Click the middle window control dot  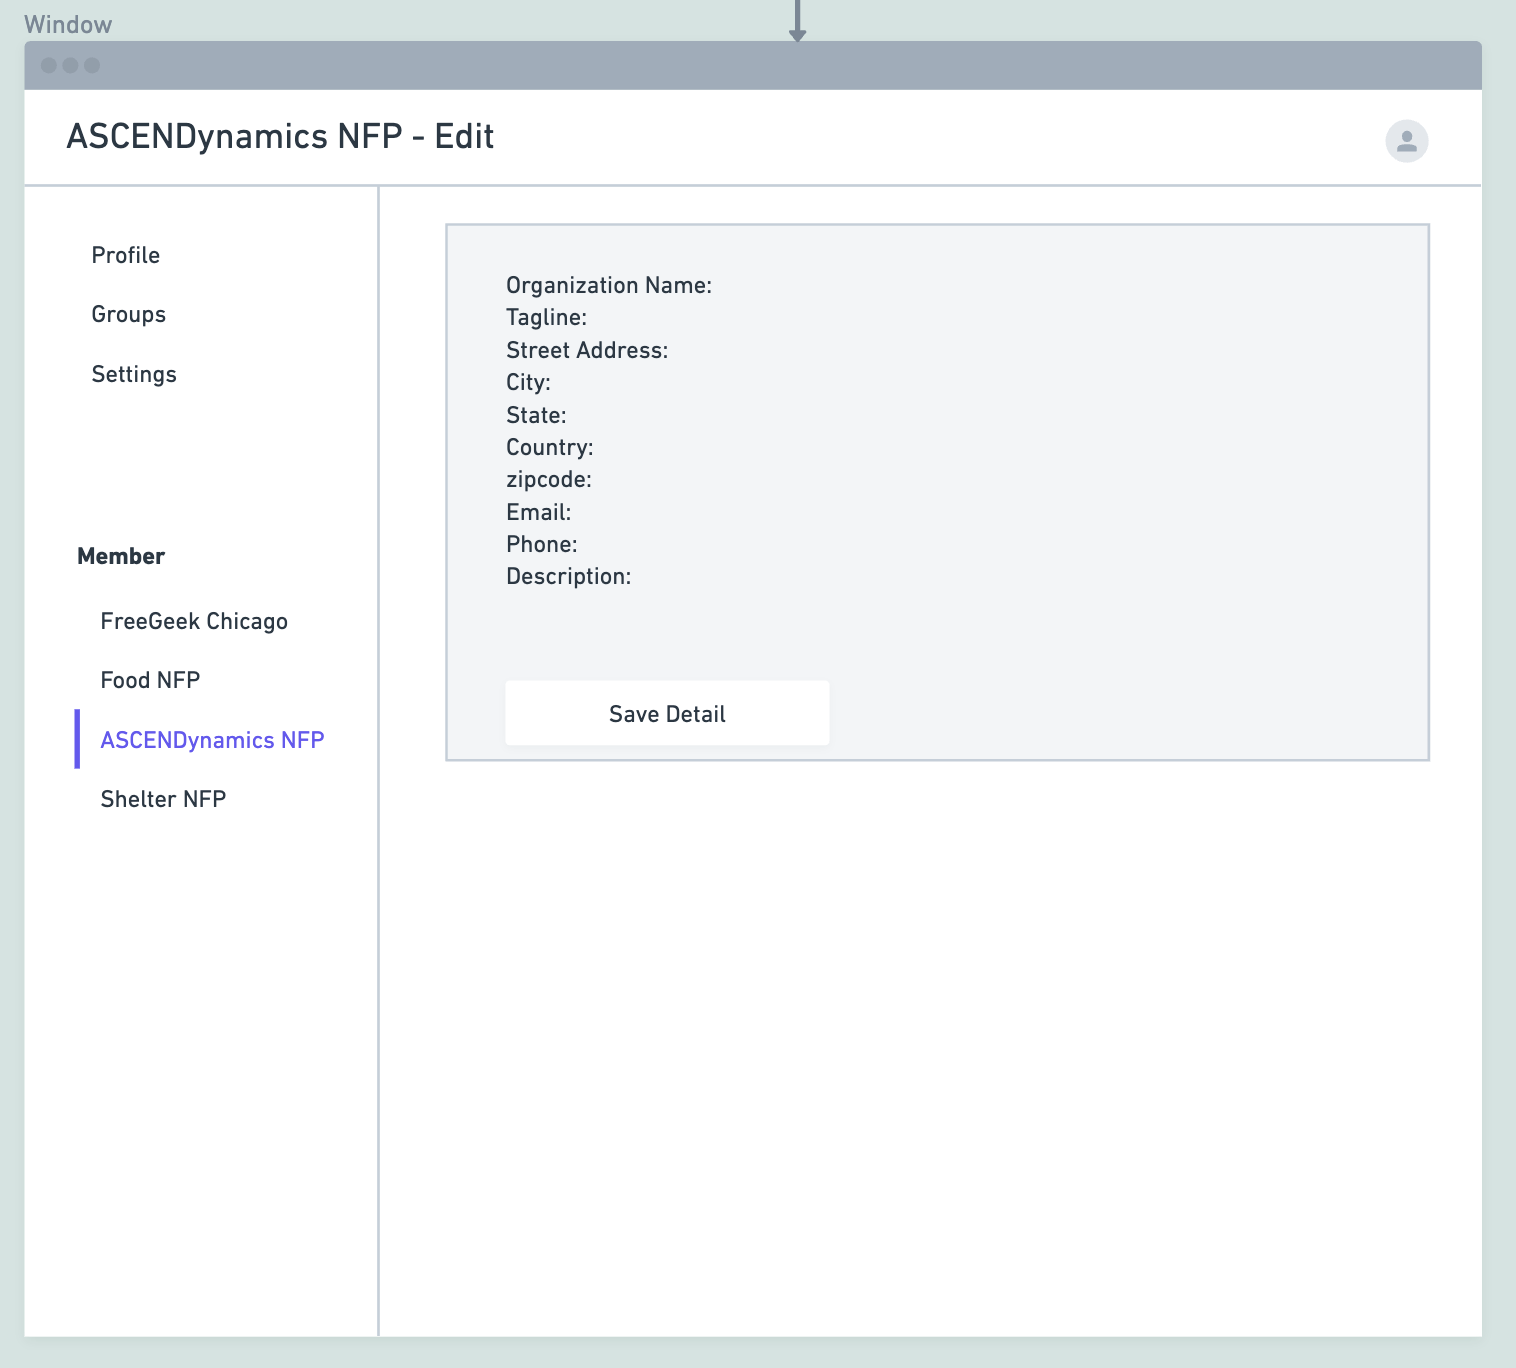tap(69, 65)
